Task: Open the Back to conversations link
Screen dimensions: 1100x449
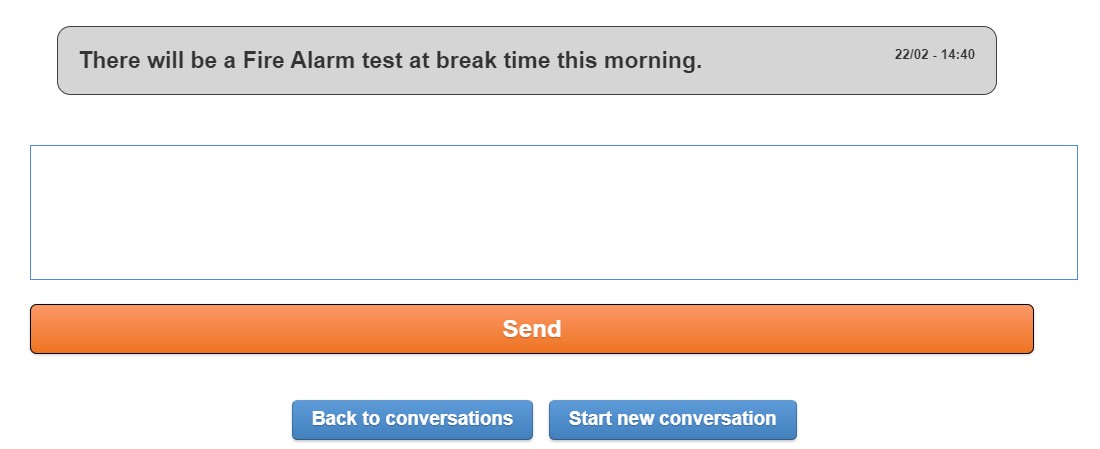Action: 412,419
